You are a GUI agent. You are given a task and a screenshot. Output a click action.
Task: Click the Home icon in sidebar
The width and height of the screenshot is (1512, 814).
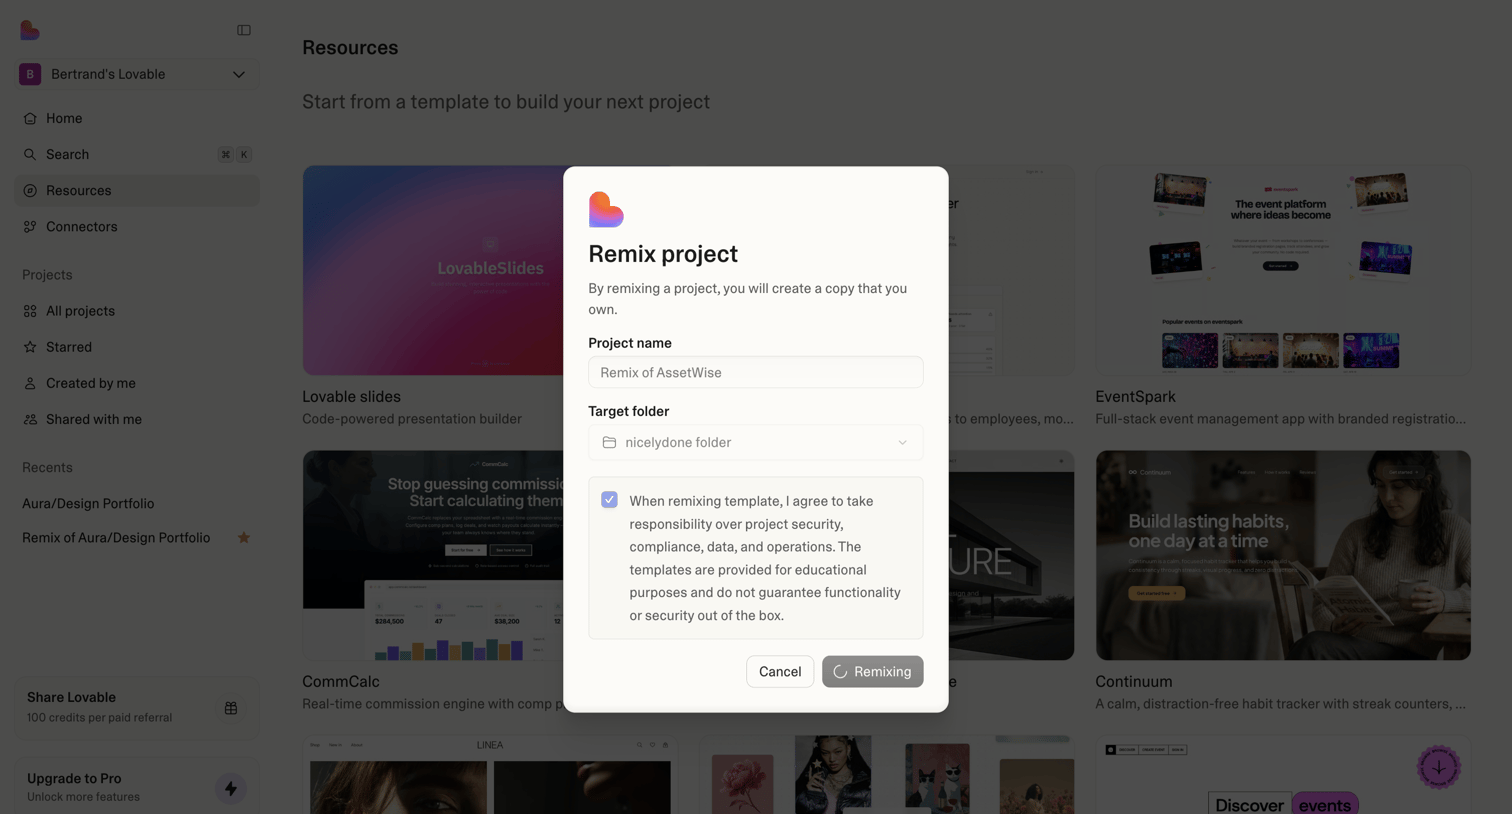point(30,118)
